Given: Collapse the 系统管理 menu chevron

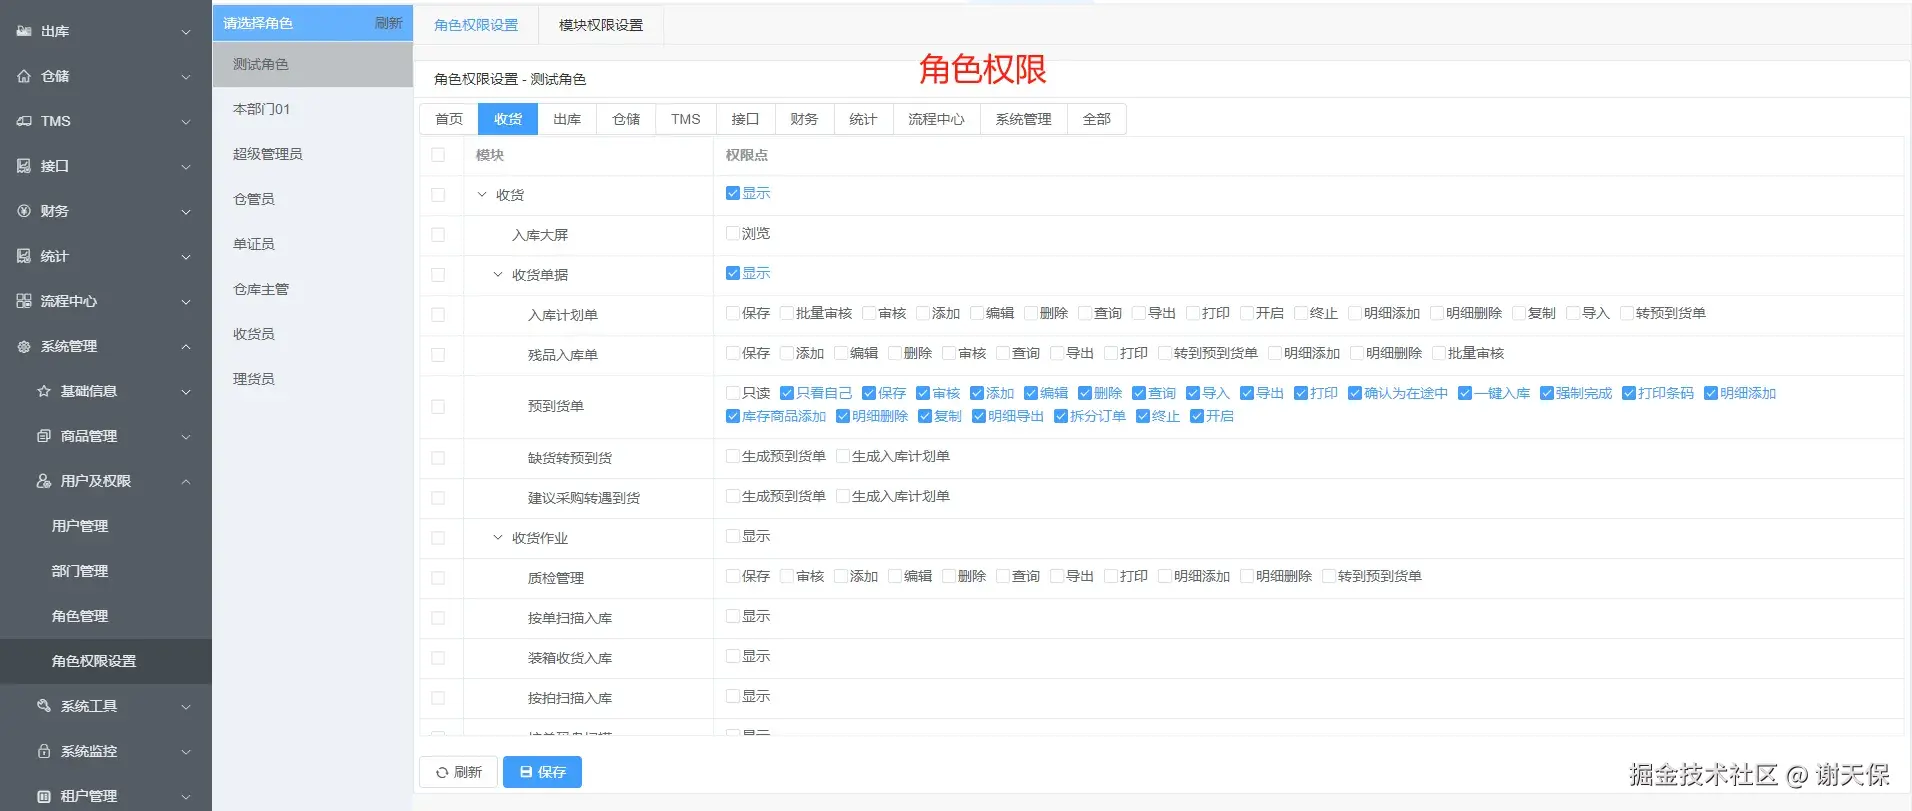Looking at the screenshot, I should [x=186, y=347].
